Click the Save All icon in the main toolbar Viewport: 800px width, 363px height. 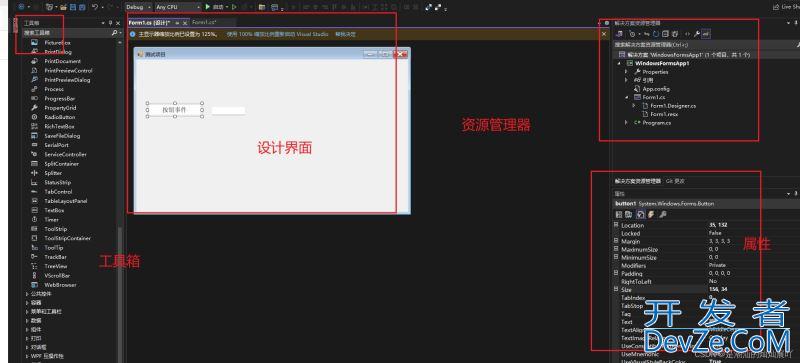(82, 7)
